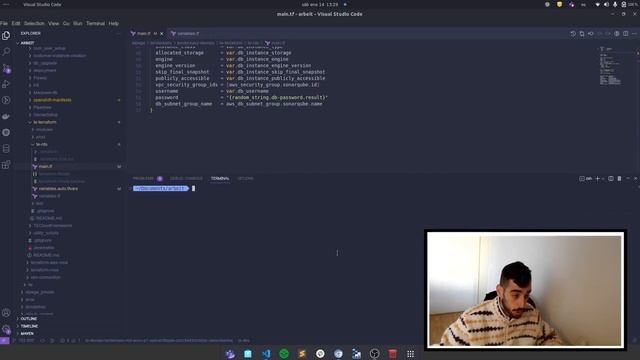Open the remote window indicator in status bar
Image resolution: width=640 pixels, height=360 pixels.
(x=4, y=340)
